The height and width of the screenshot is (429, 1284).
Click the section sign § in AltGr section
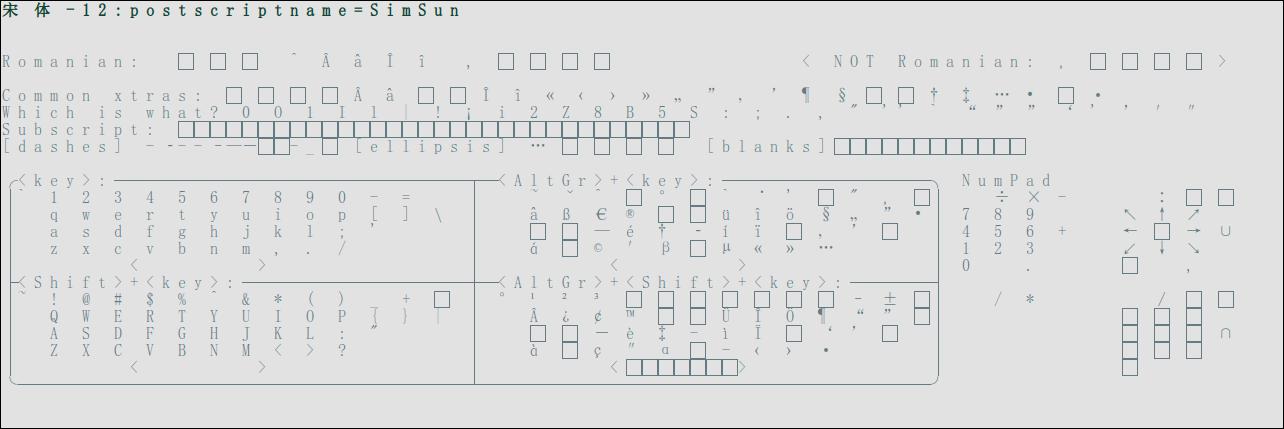(826, 214)
